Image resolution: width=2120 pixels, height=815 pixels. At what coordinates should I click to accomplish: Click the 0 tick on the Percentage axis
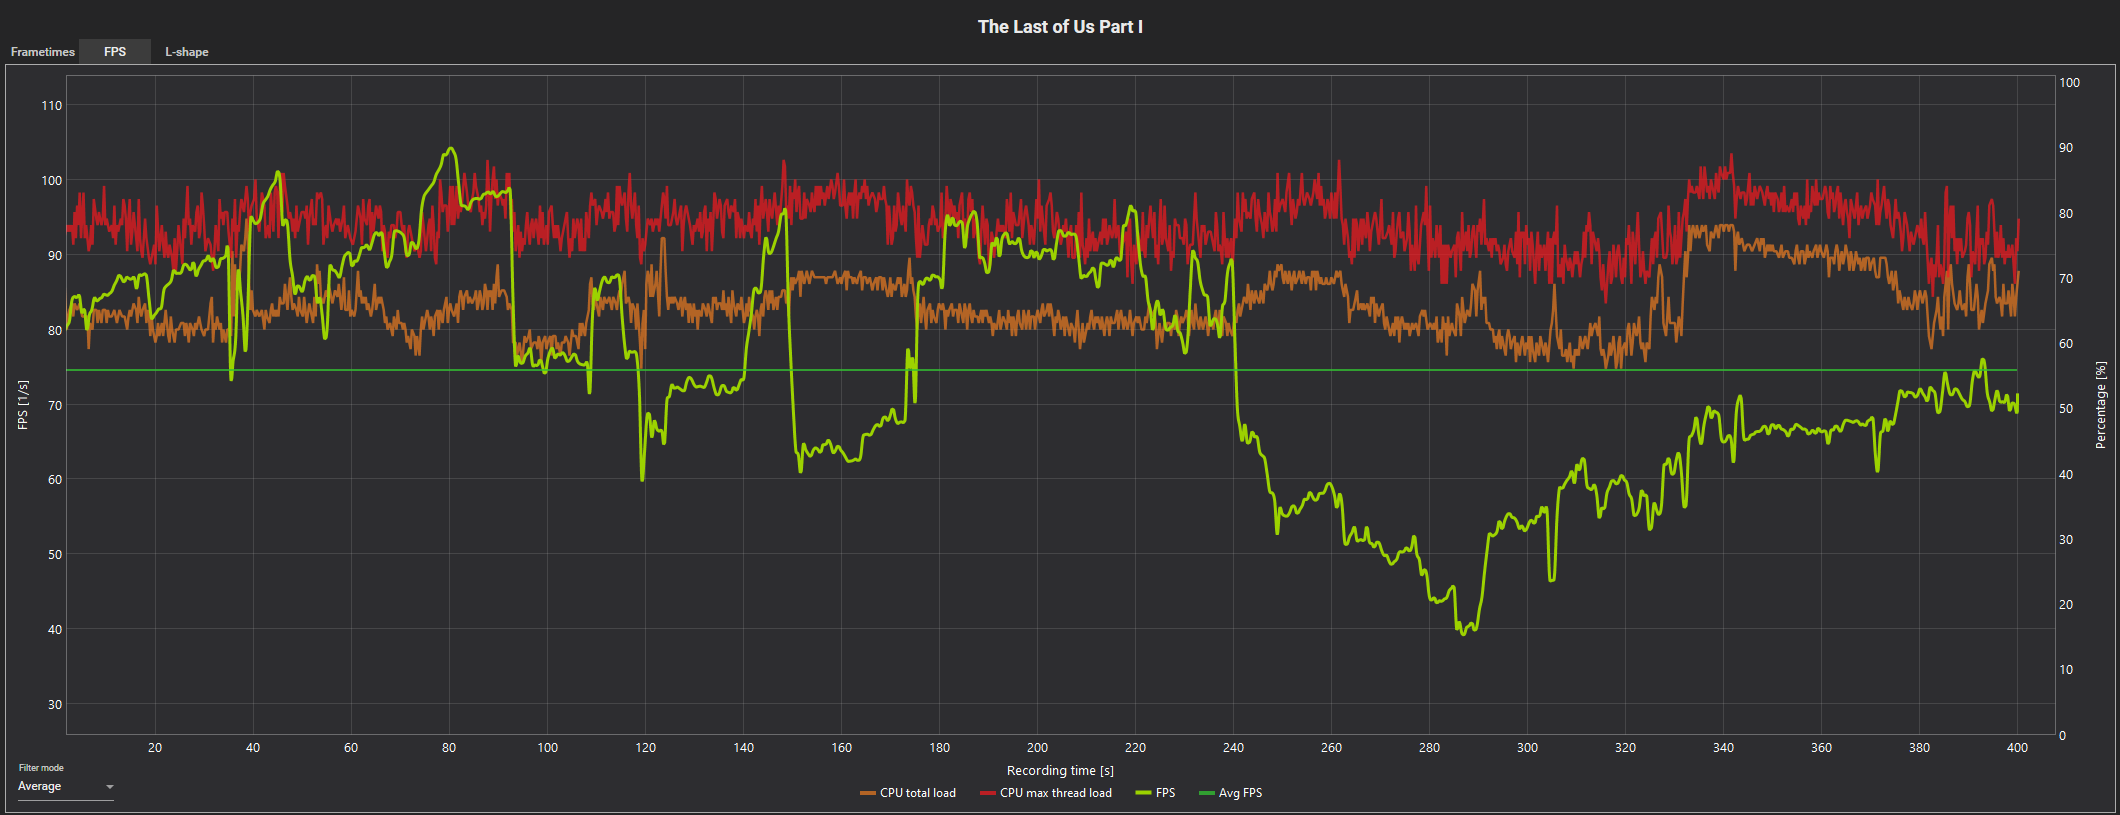pyautogui.click(x=2062, y=736)
